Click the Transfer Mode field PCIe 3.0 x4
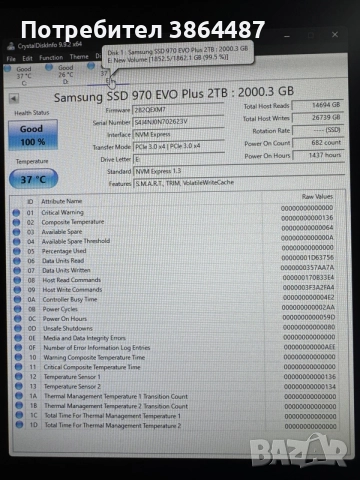This screenshot has height=480, width=360. (x=179, y=146)
